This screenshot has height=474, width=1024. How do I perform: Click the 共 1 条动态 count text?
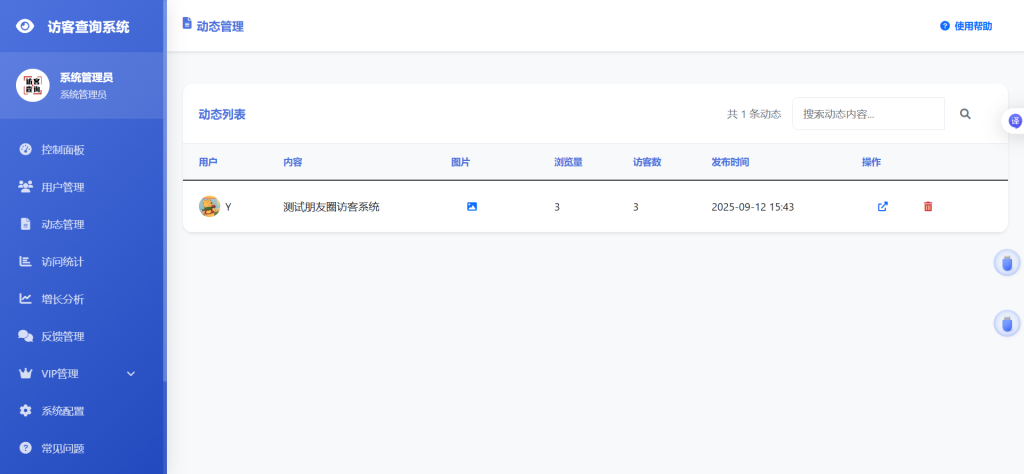tap(754, 114)
